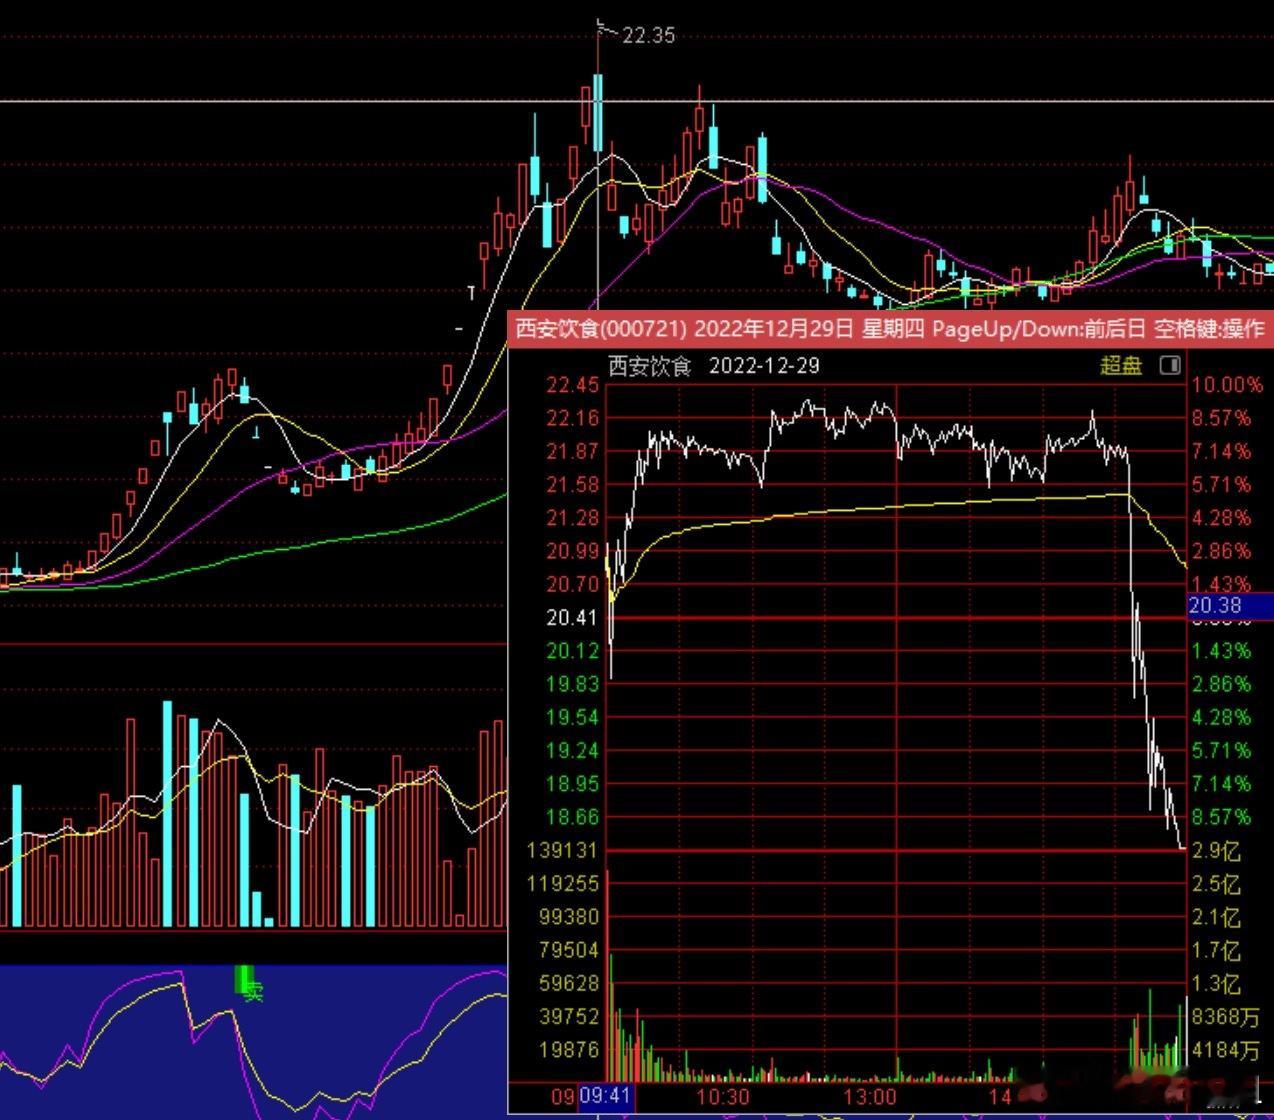Select the 09:41 time cursor label
1274x1120 pixels.
[606, 1096]
